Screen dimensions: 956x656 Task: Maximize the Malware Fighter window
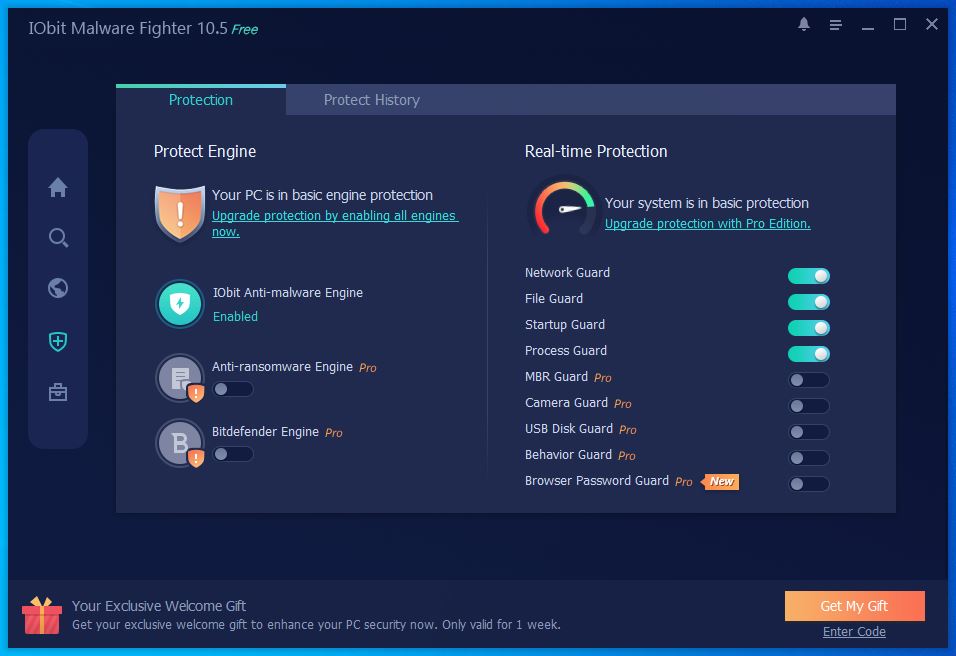click(900, 24)
